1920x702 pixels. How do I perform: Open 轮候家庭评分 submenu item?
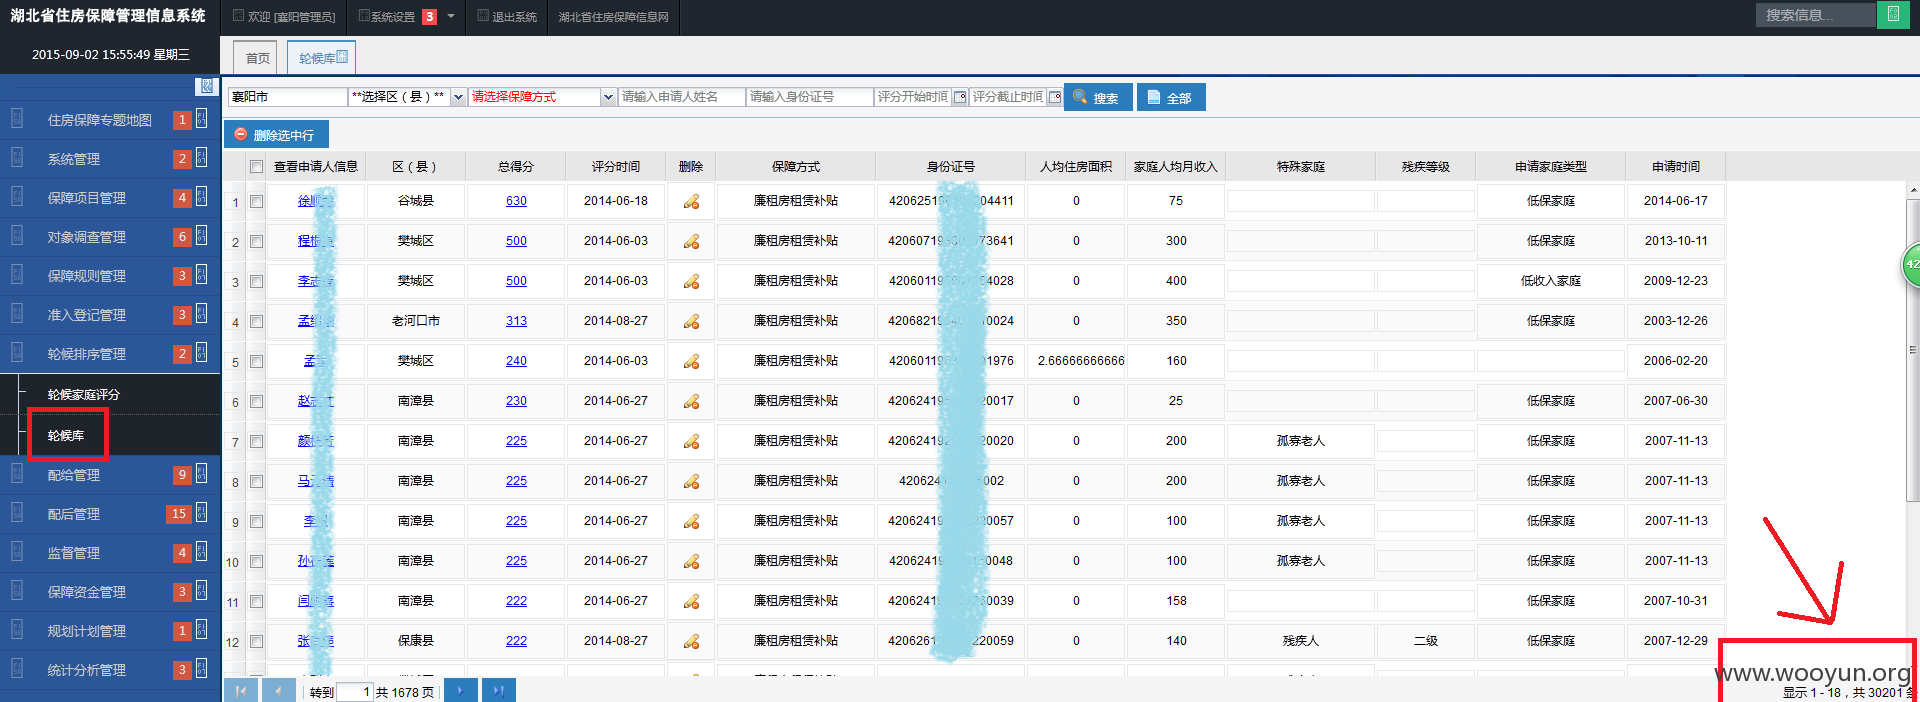(x=84, y=395)
